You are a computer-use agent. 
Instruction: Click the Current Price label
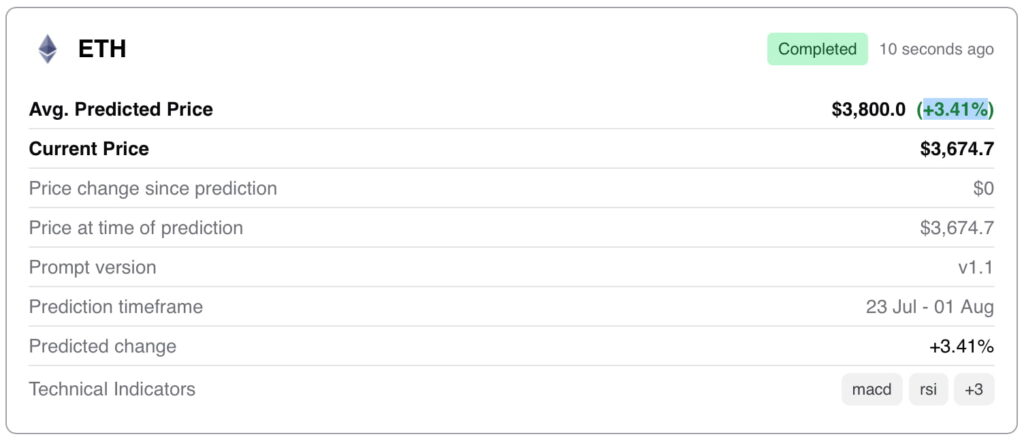click(x=89, y=149)
